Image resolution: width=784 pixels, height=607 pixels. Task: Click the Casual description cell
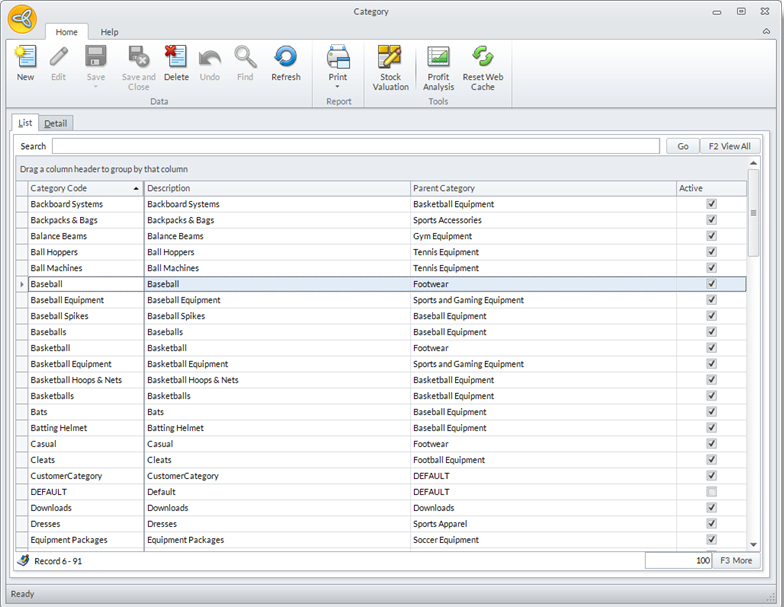pos(277,444)
